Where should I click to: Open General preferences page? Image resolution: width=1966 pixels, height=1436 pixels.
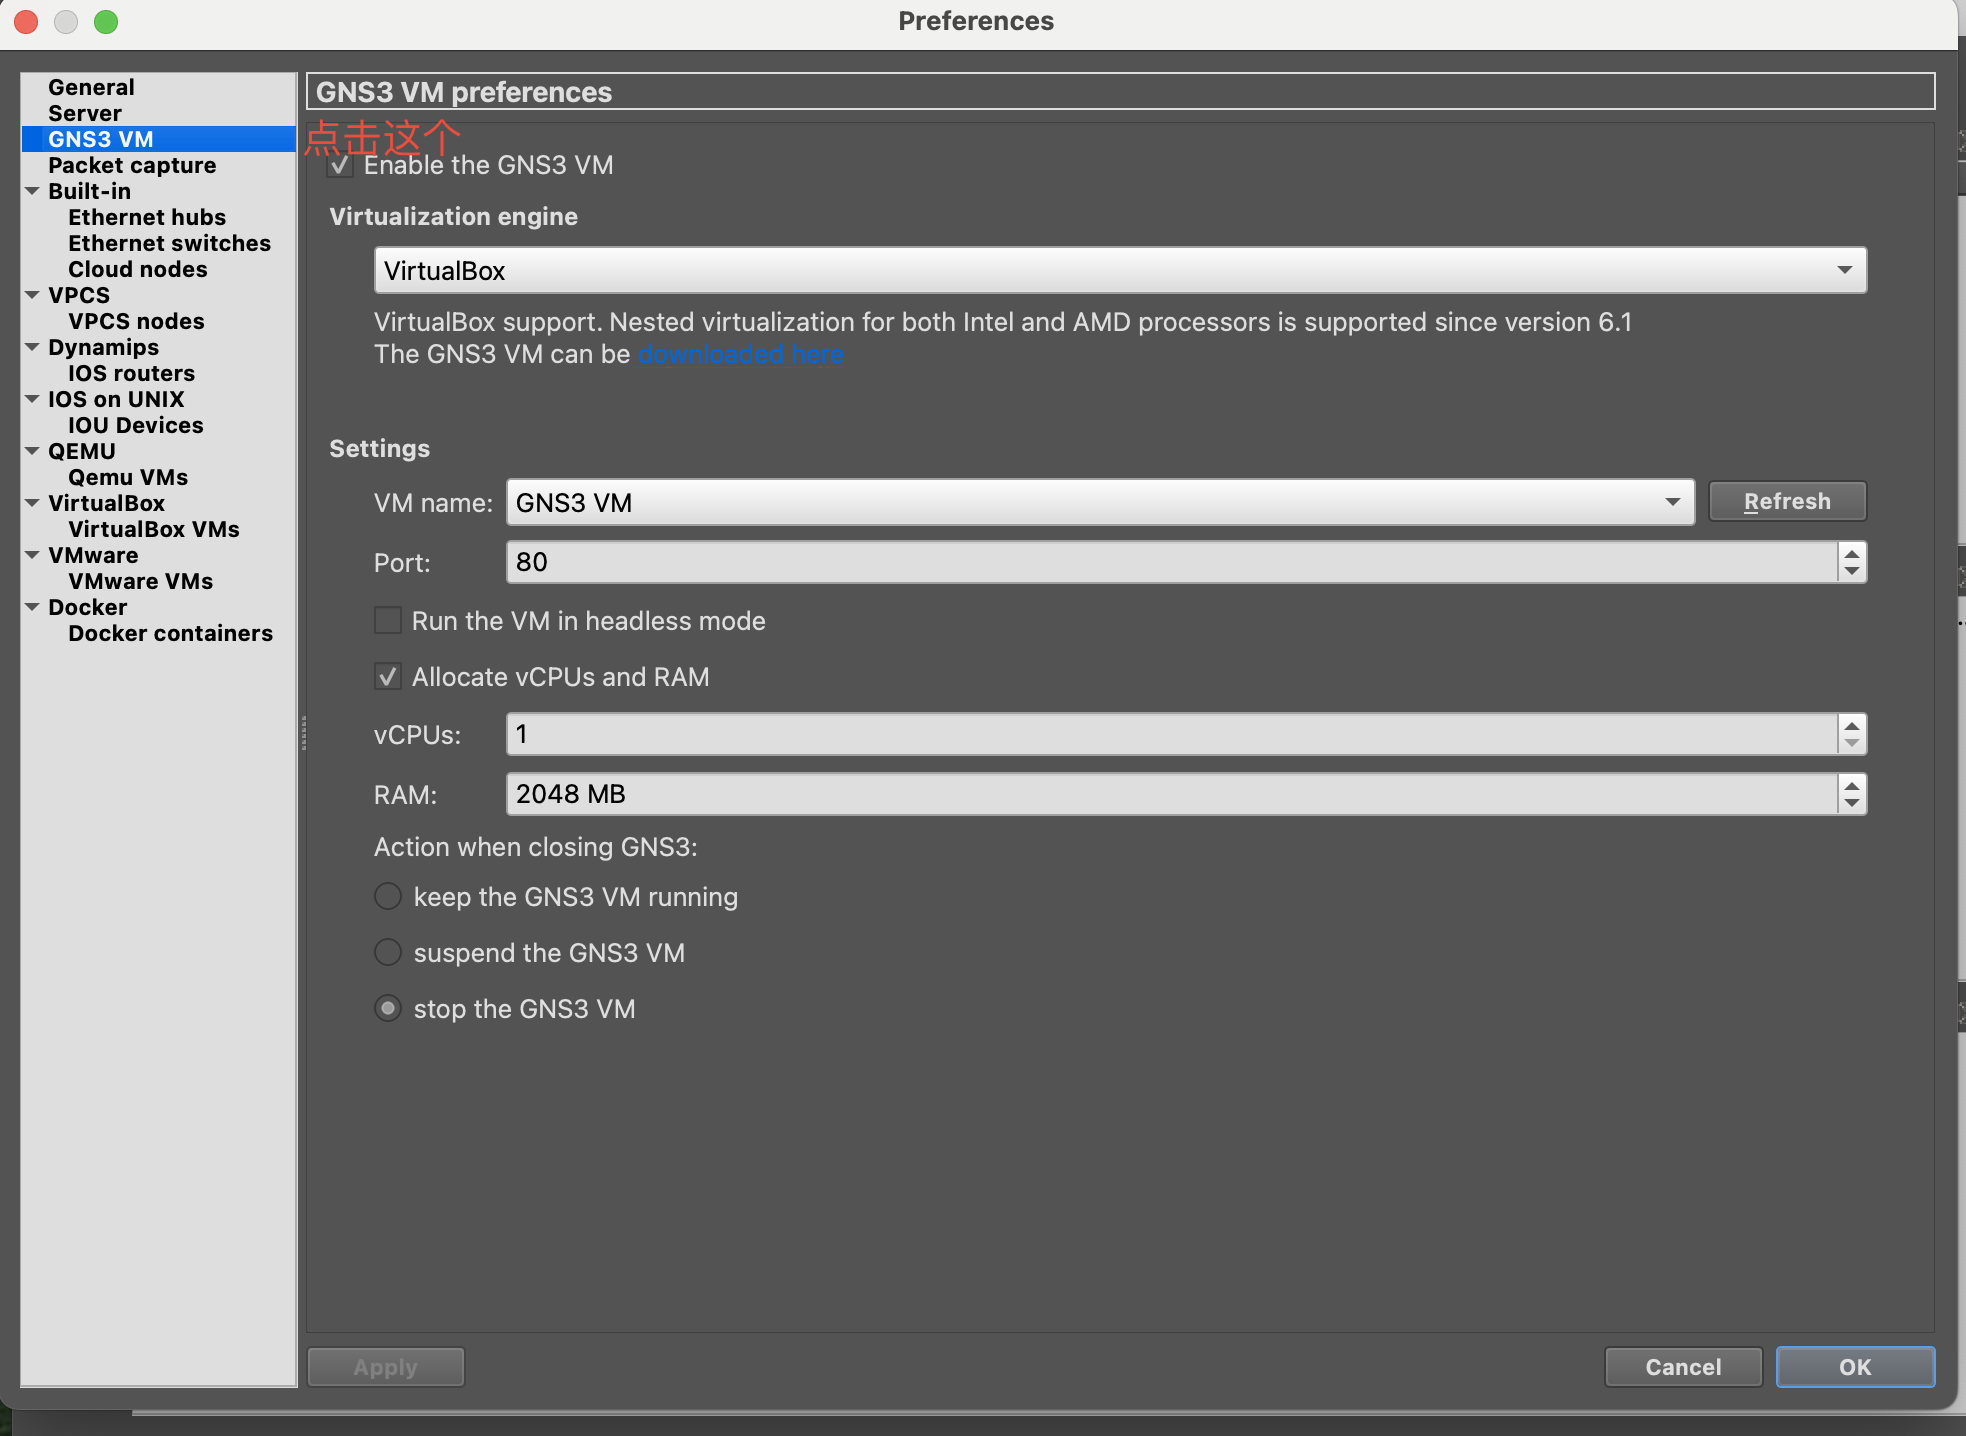[91, 87]
